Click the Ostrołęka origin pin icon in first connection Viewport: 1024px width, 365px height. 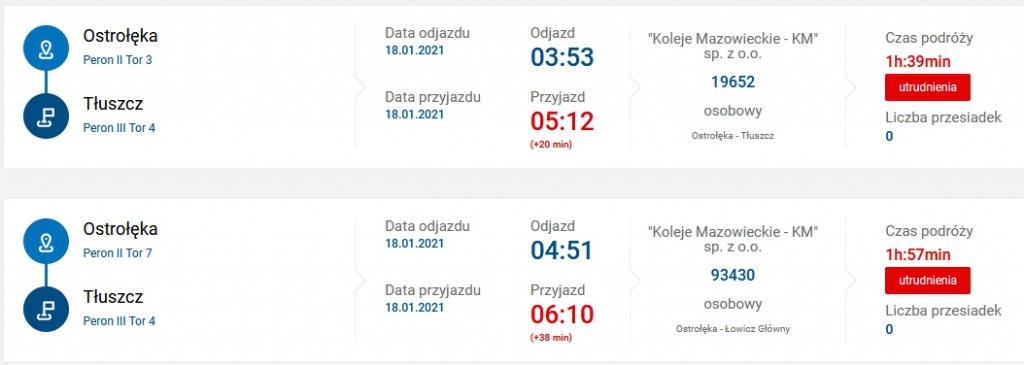point(46,48)
